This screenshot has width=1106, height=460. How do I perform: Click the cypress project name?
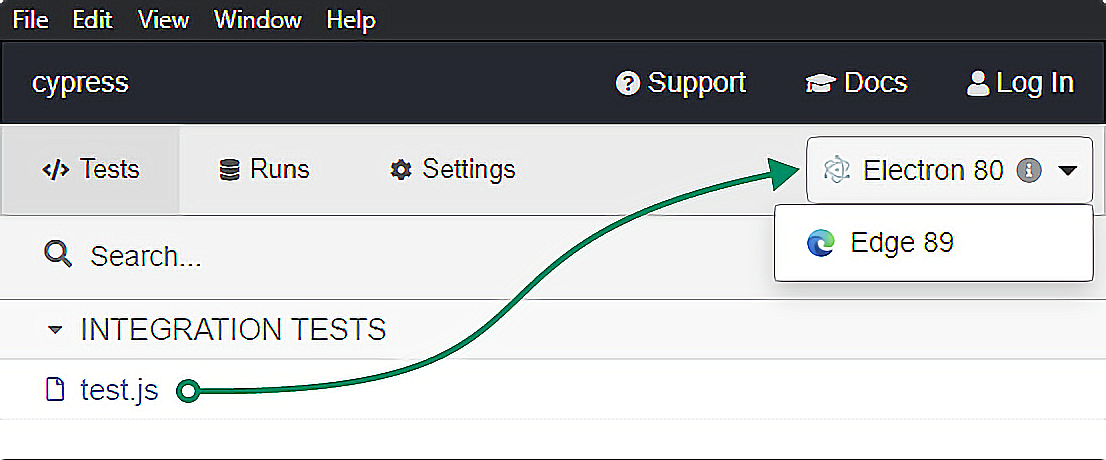coord(80,82)
